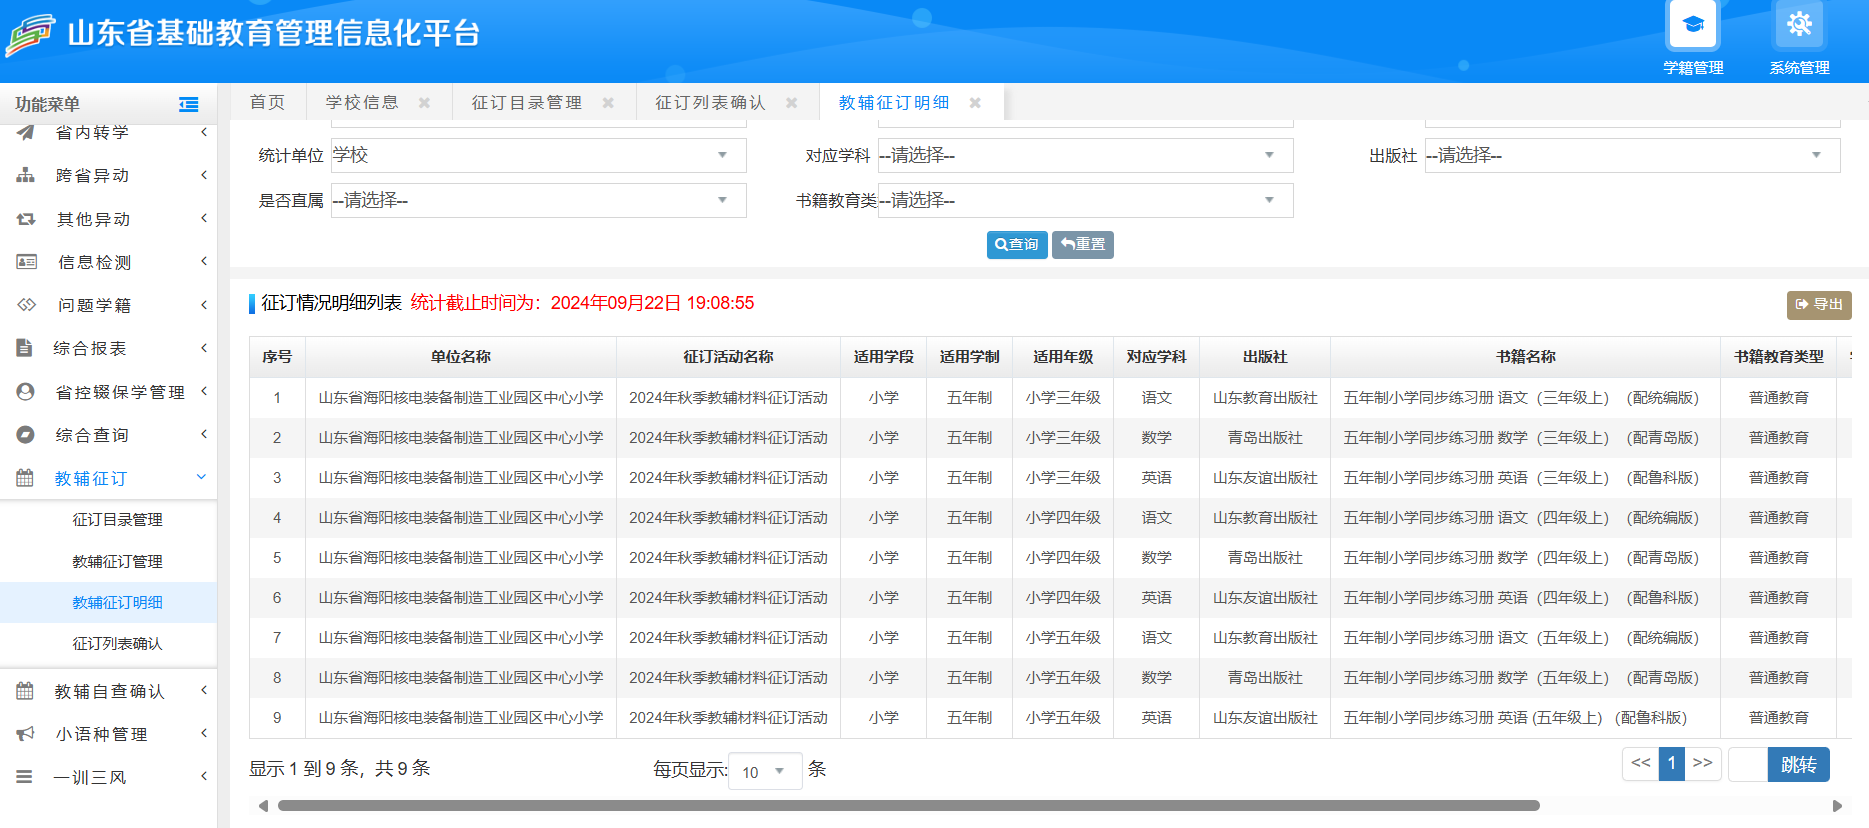
Task: Open 征订列表确认 in sidebar
Action: tap(117, 644)
